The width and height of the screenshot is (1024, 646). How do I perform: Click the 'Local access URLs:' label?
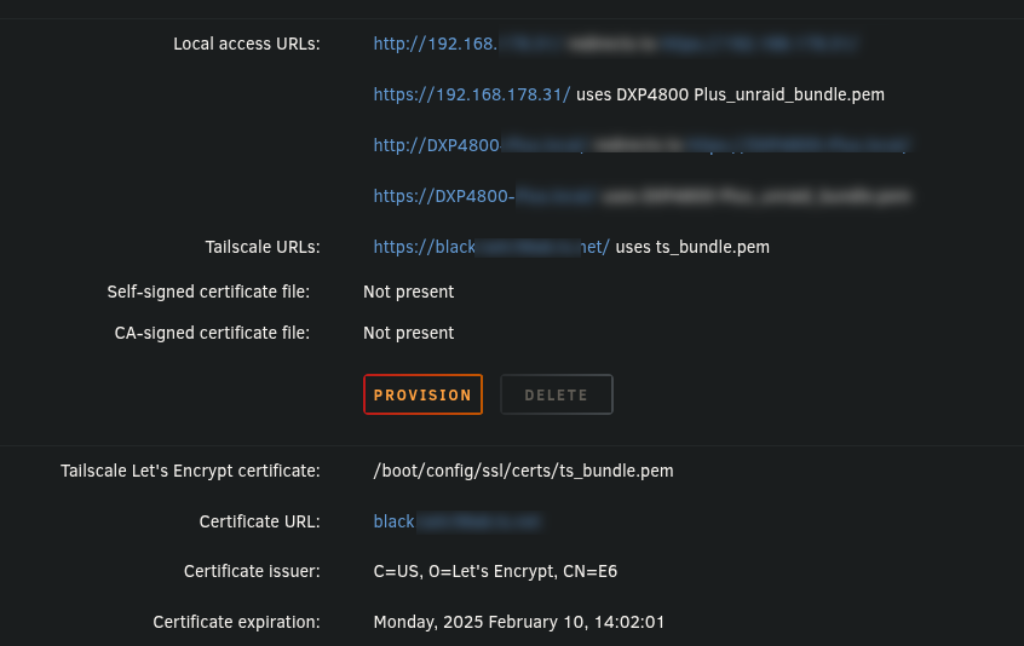pos(247,44)
